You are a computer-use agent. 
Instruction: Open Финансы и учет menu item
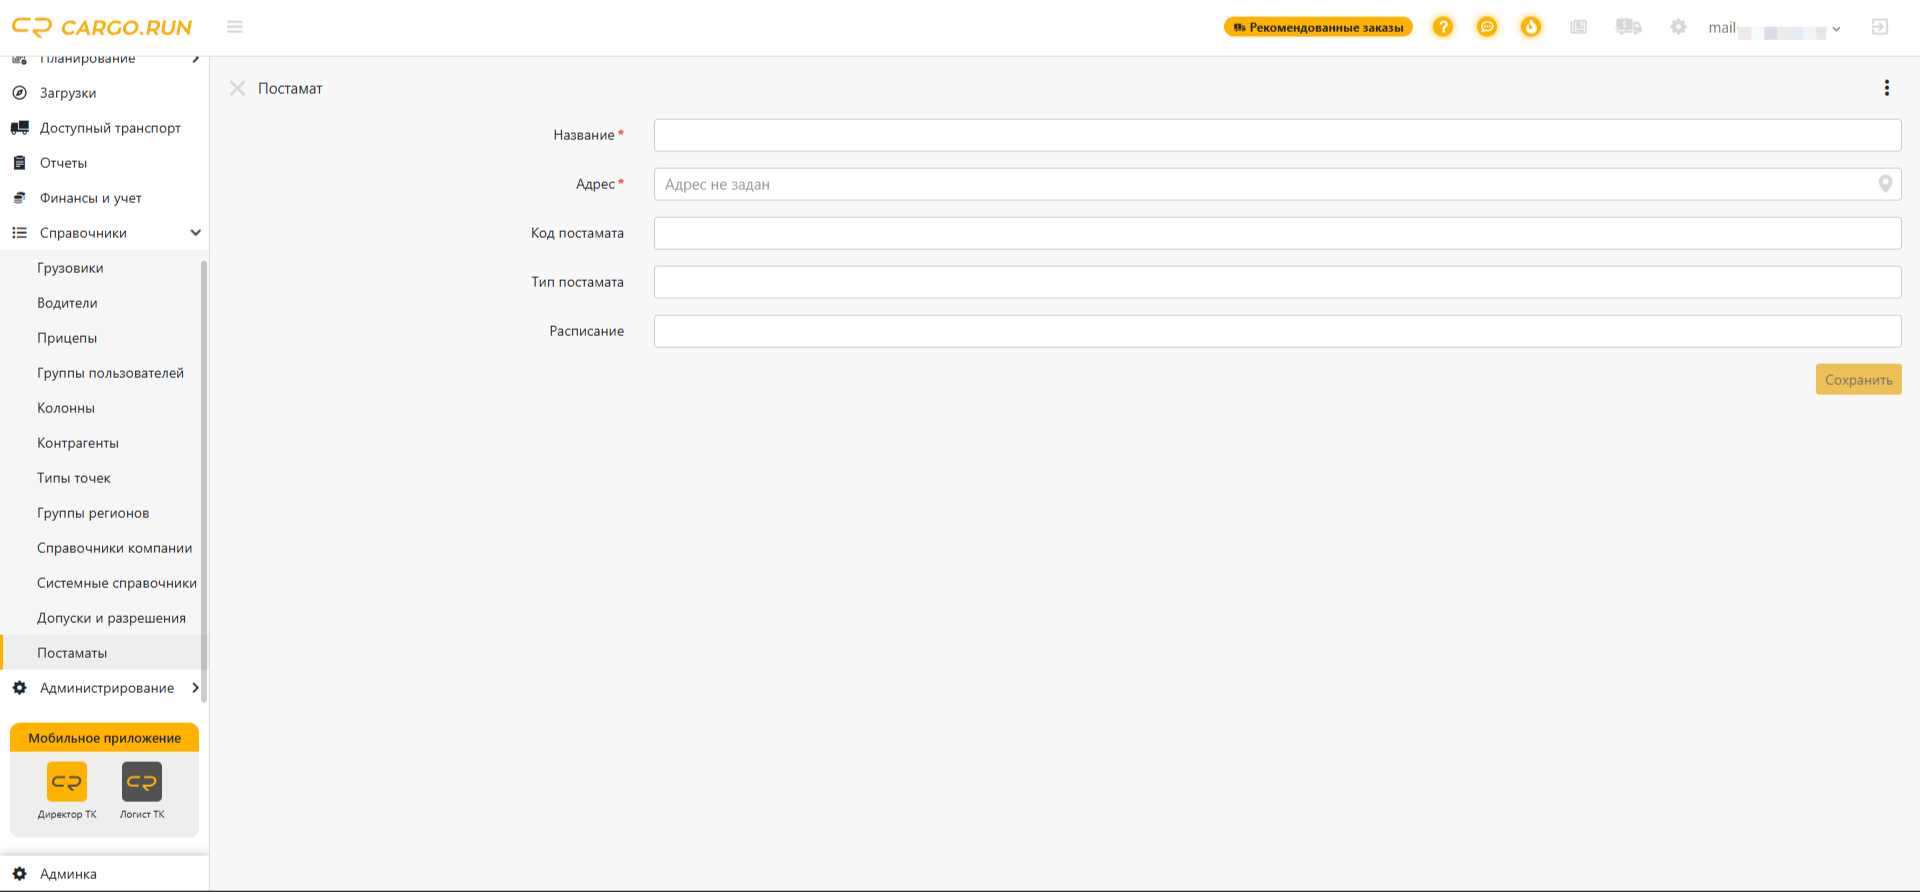[x=91, y=198]
